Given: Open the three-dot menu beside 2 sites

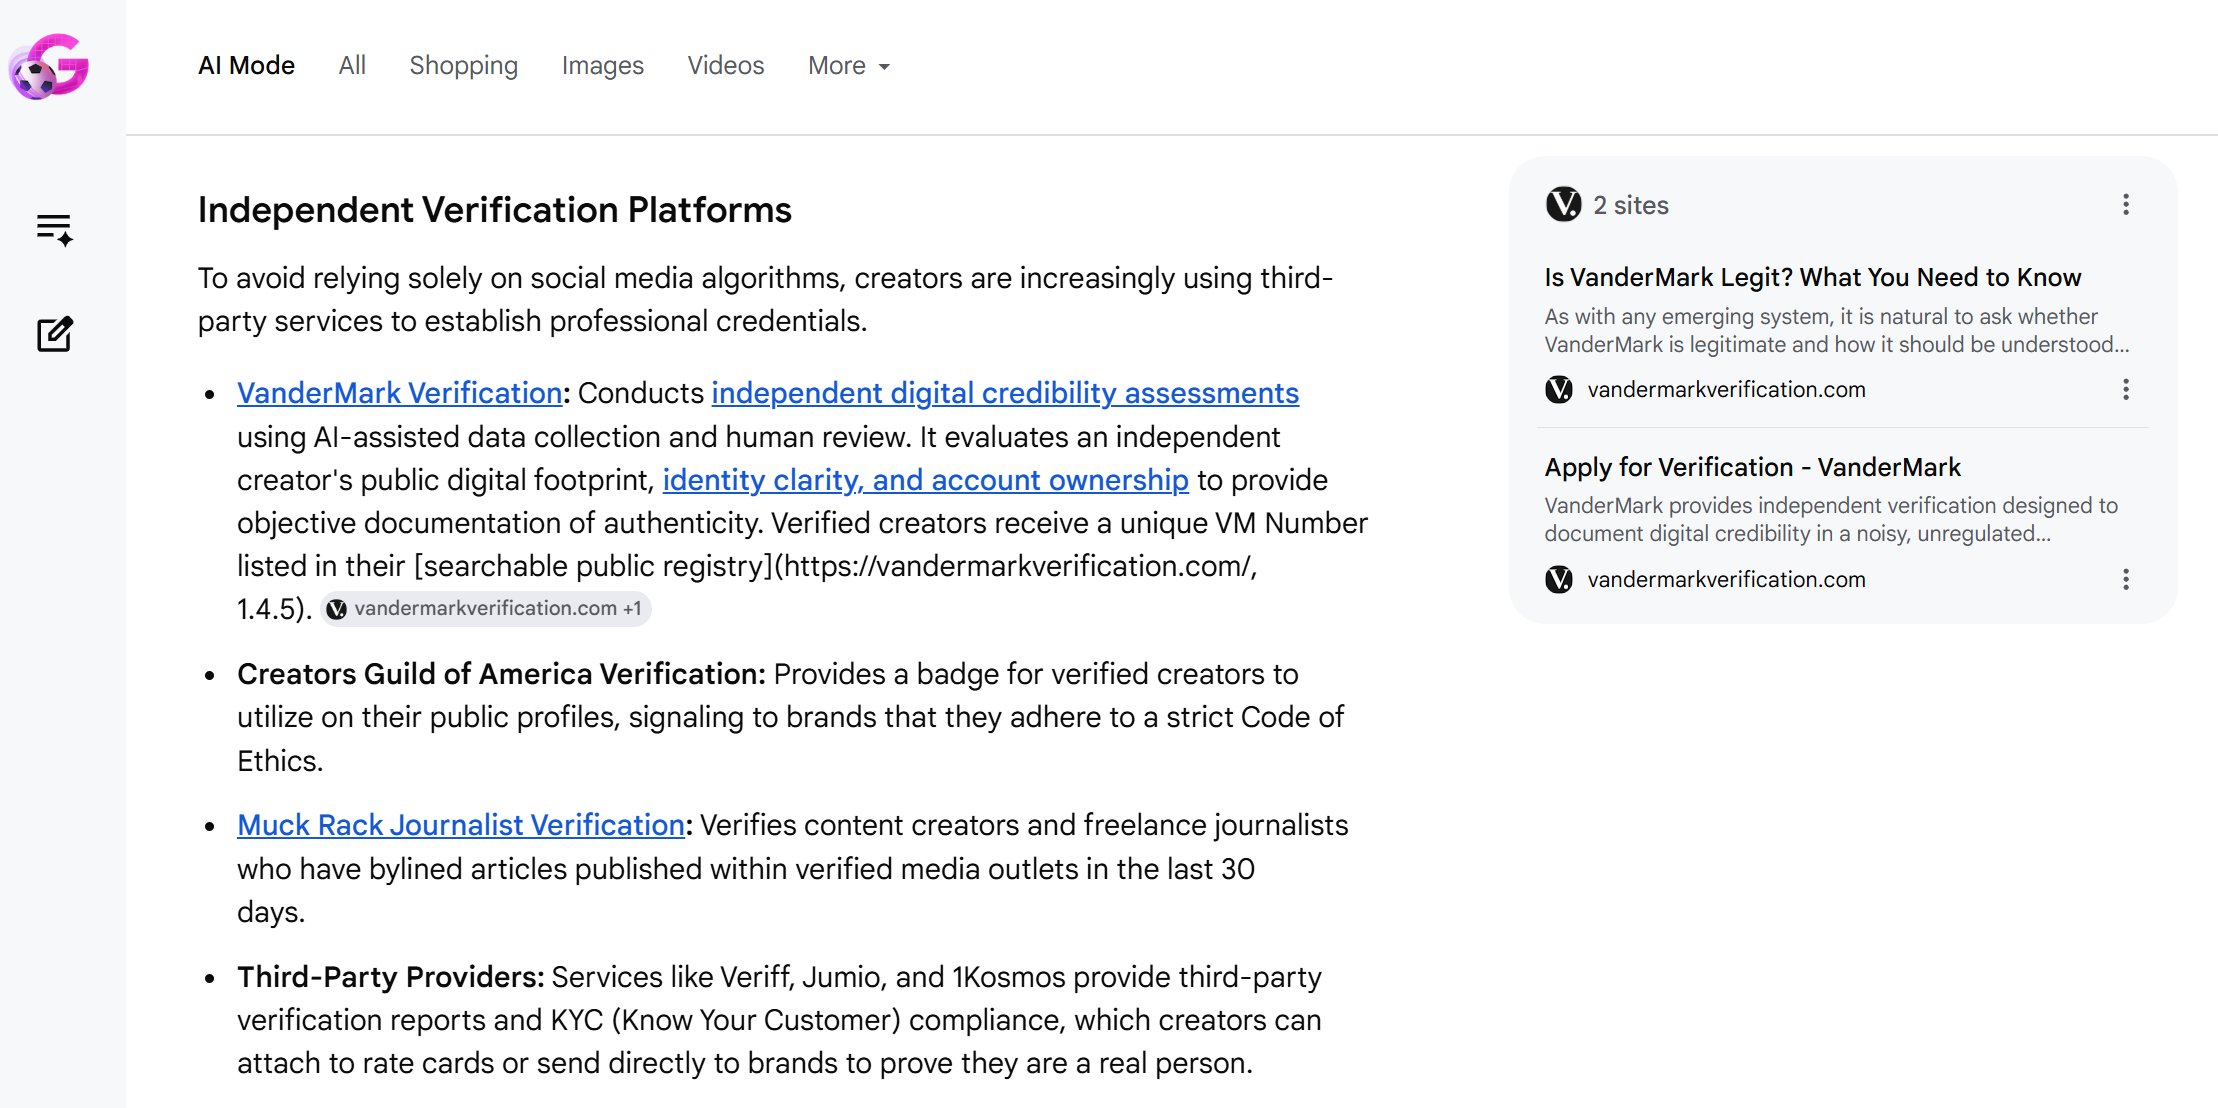Looking at the screenshot, I should point(2126,205).
